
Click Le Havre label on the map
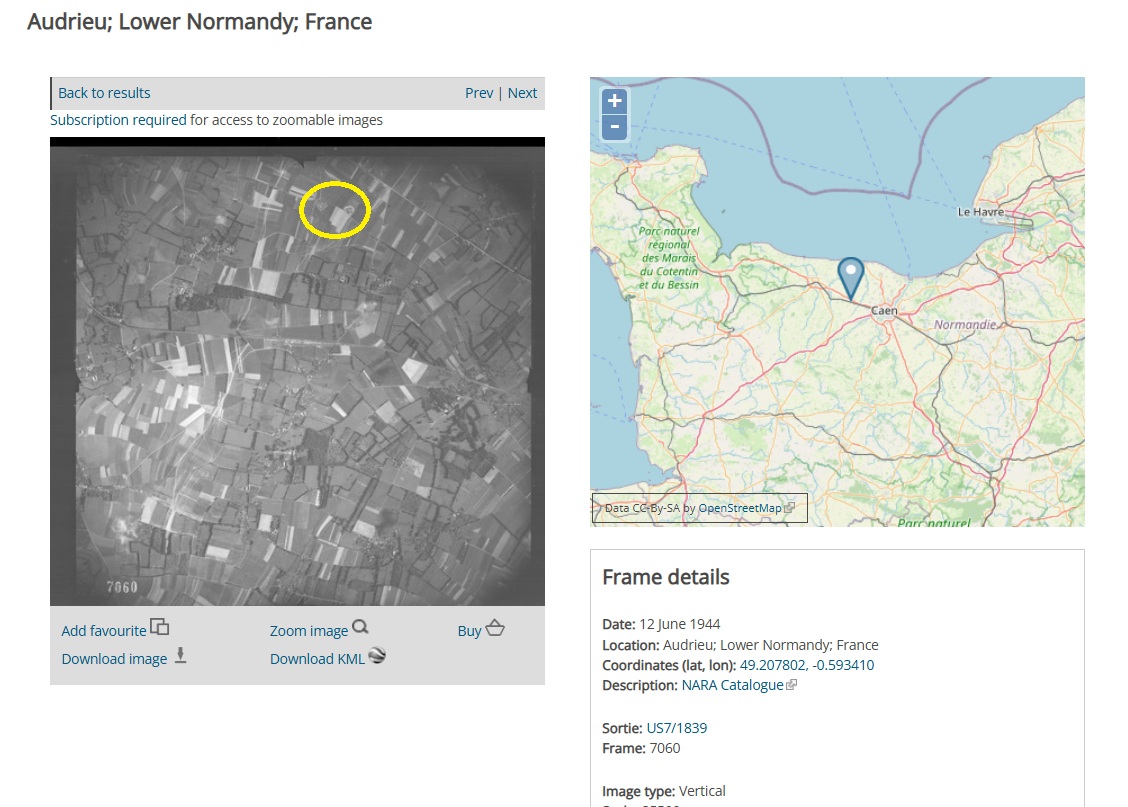978,212
